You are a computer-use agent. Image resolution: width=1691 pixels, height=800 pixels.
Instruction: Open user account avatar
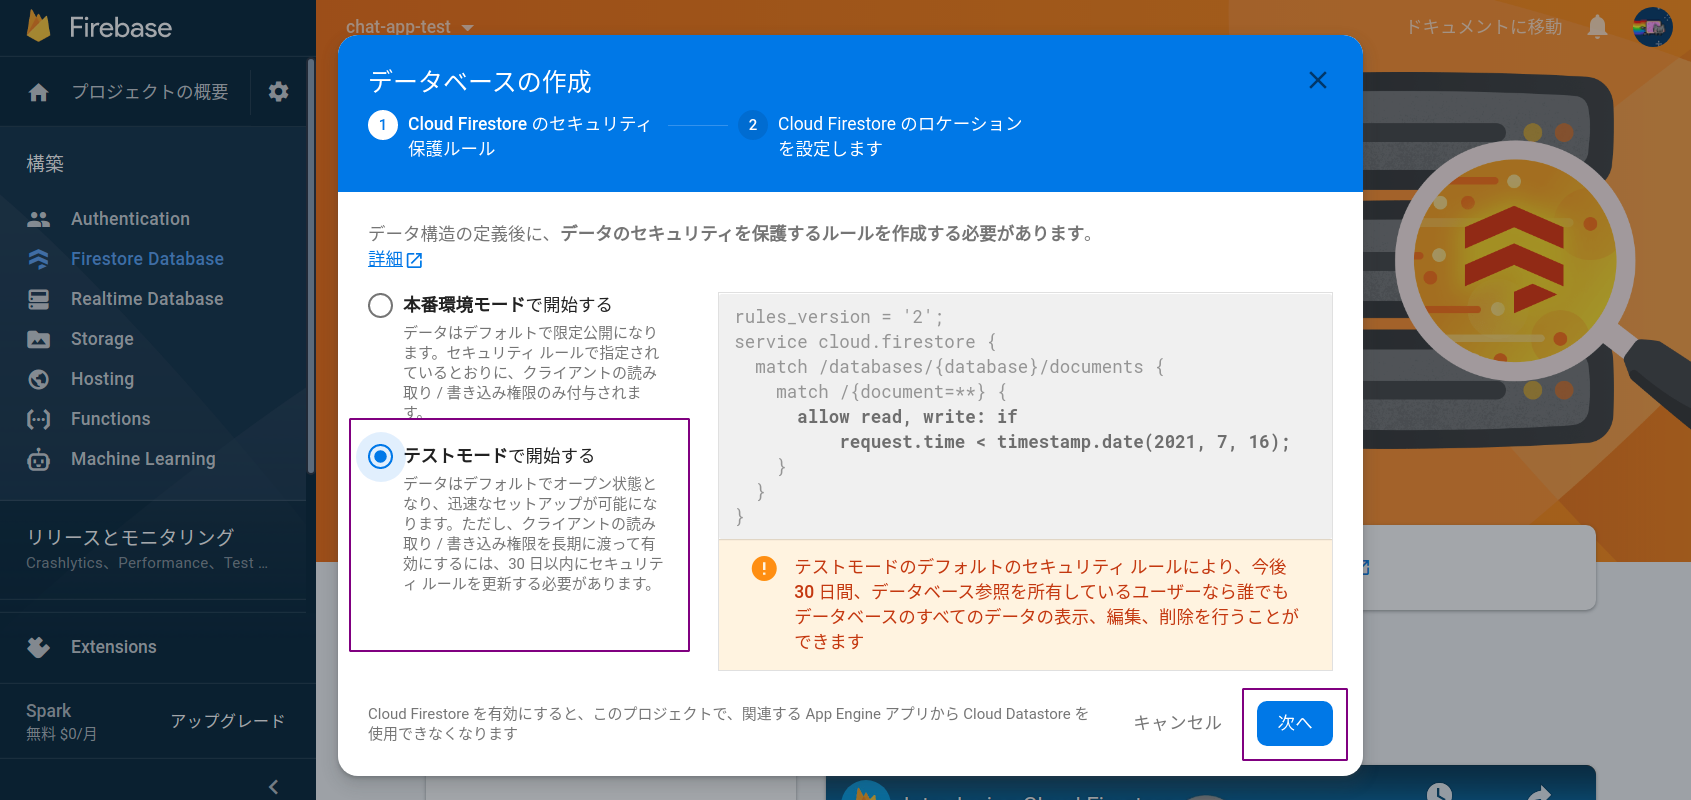point(1653,27)
